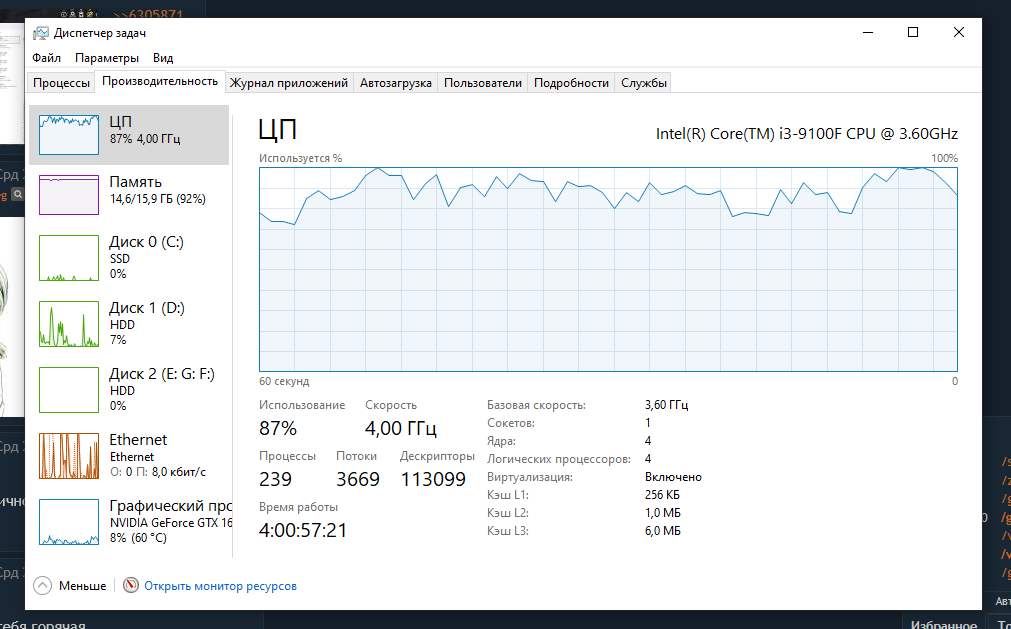1011x629 pixels.
Task: Open the Вид menu
Action: coord(163,58)
